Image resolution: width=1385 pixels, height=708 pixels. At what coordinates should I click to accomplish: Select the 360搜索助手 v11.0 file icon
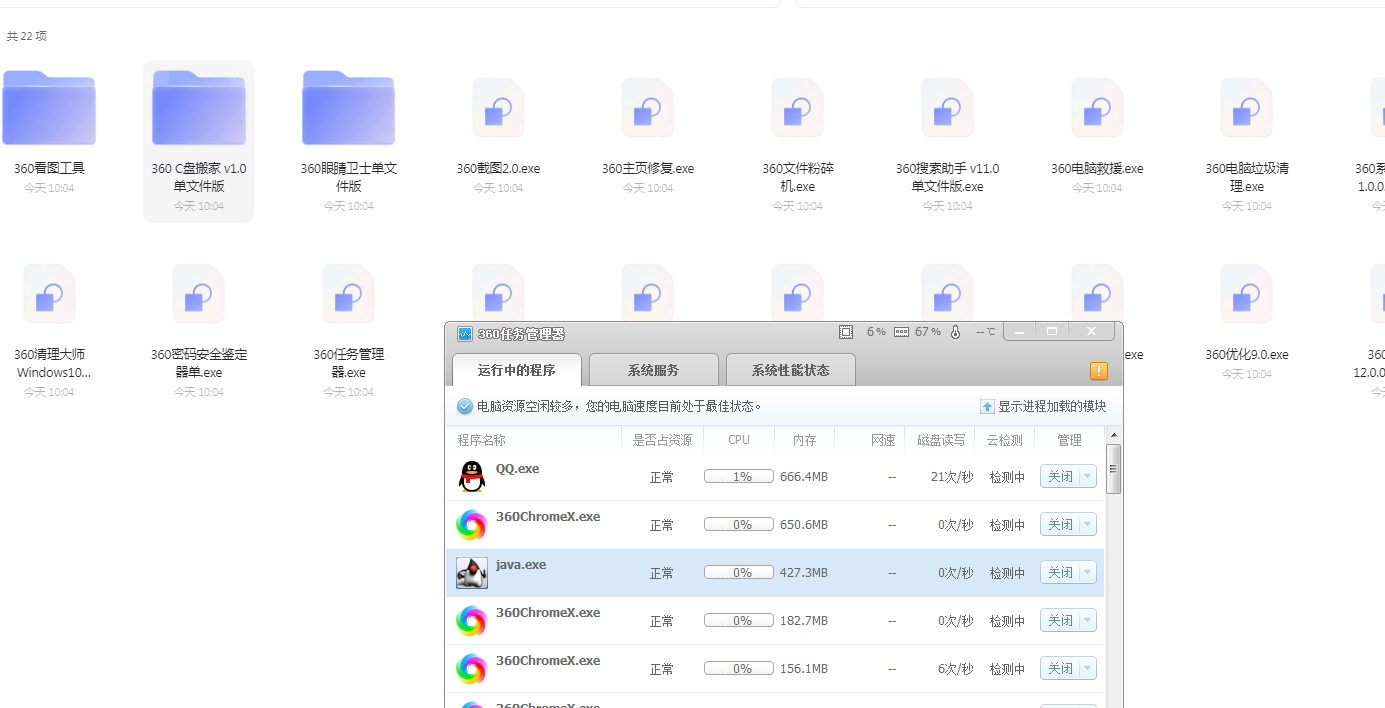point(947,108)
